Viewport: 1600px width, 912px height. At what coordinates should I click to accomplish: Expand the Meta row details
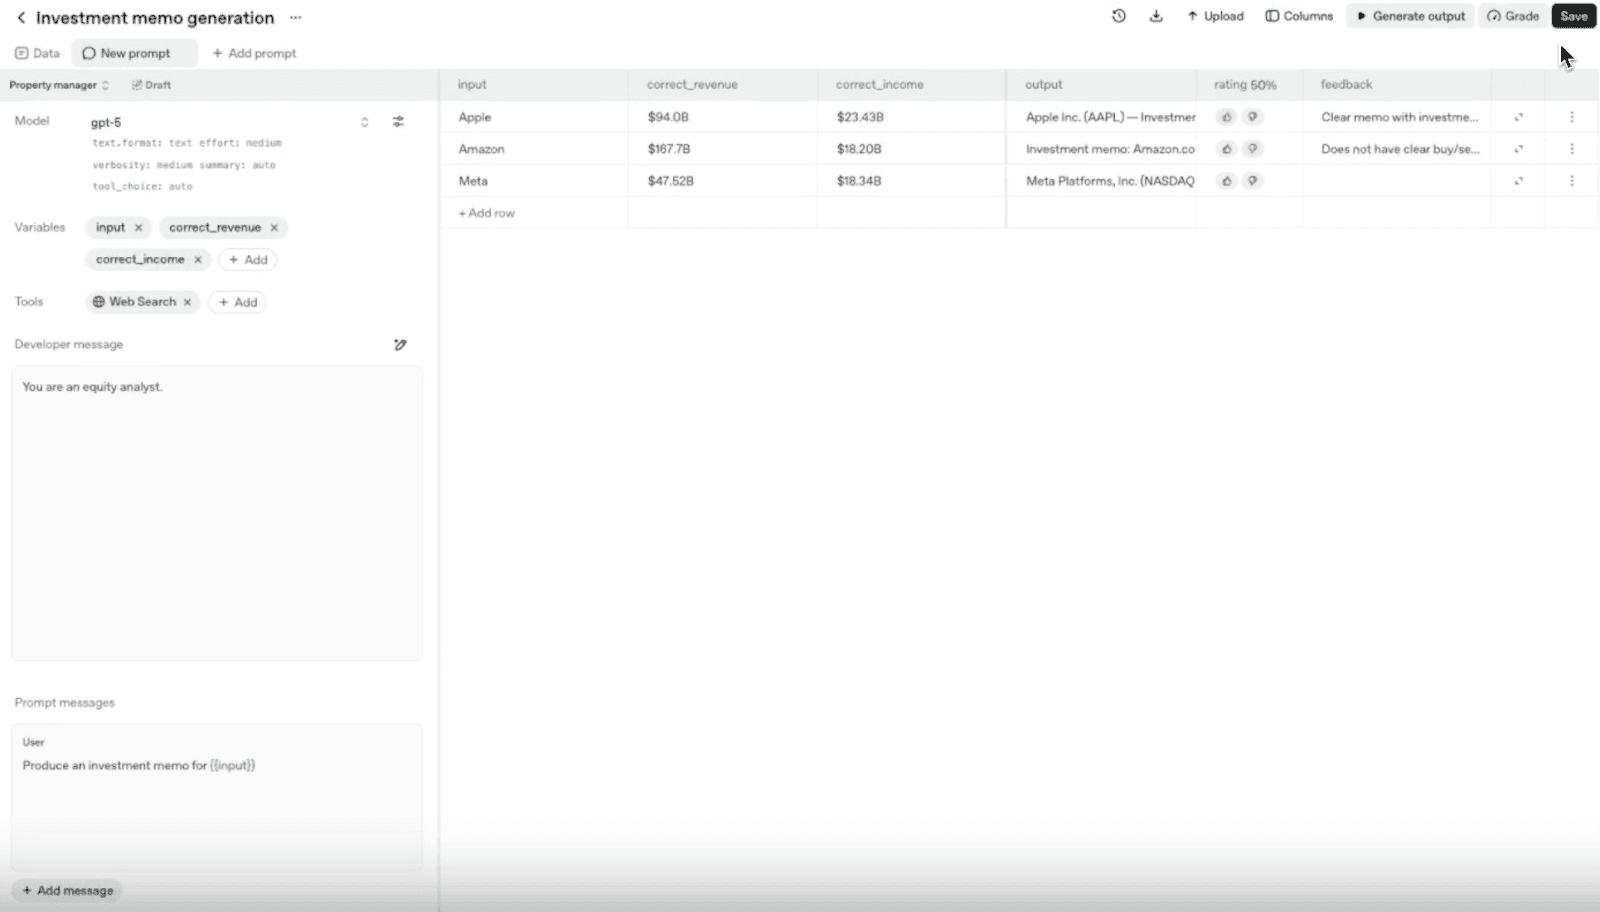[x=1518, y=181]
